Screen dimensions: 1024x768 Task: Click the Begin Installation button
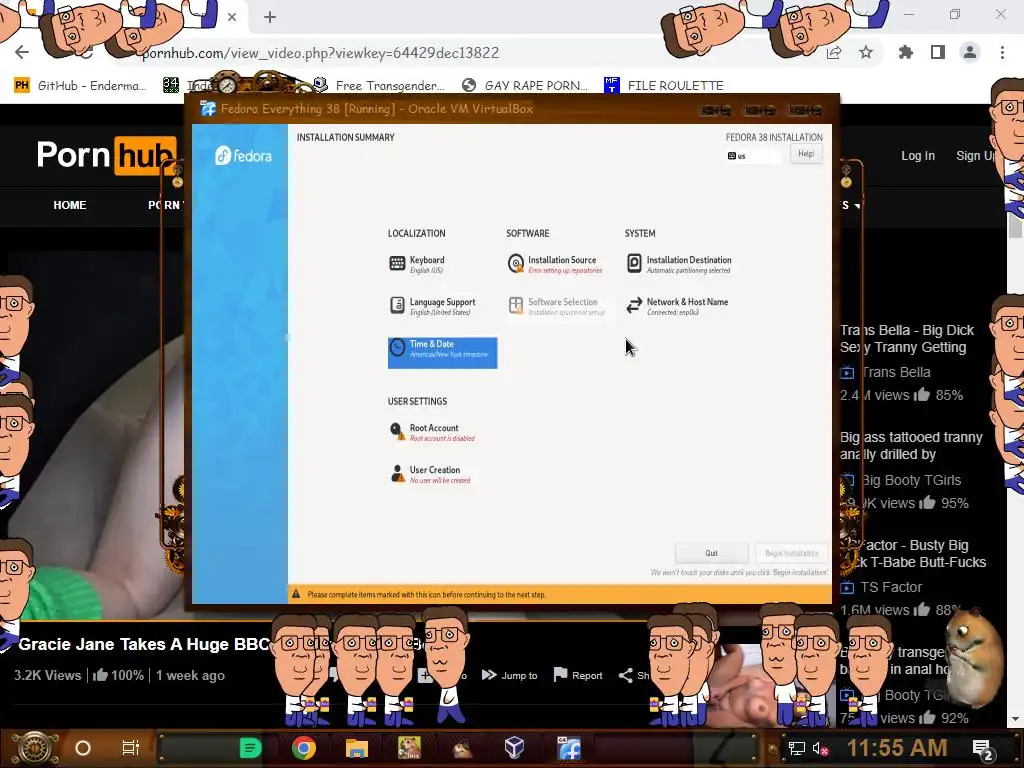click(x=791, y=553)
